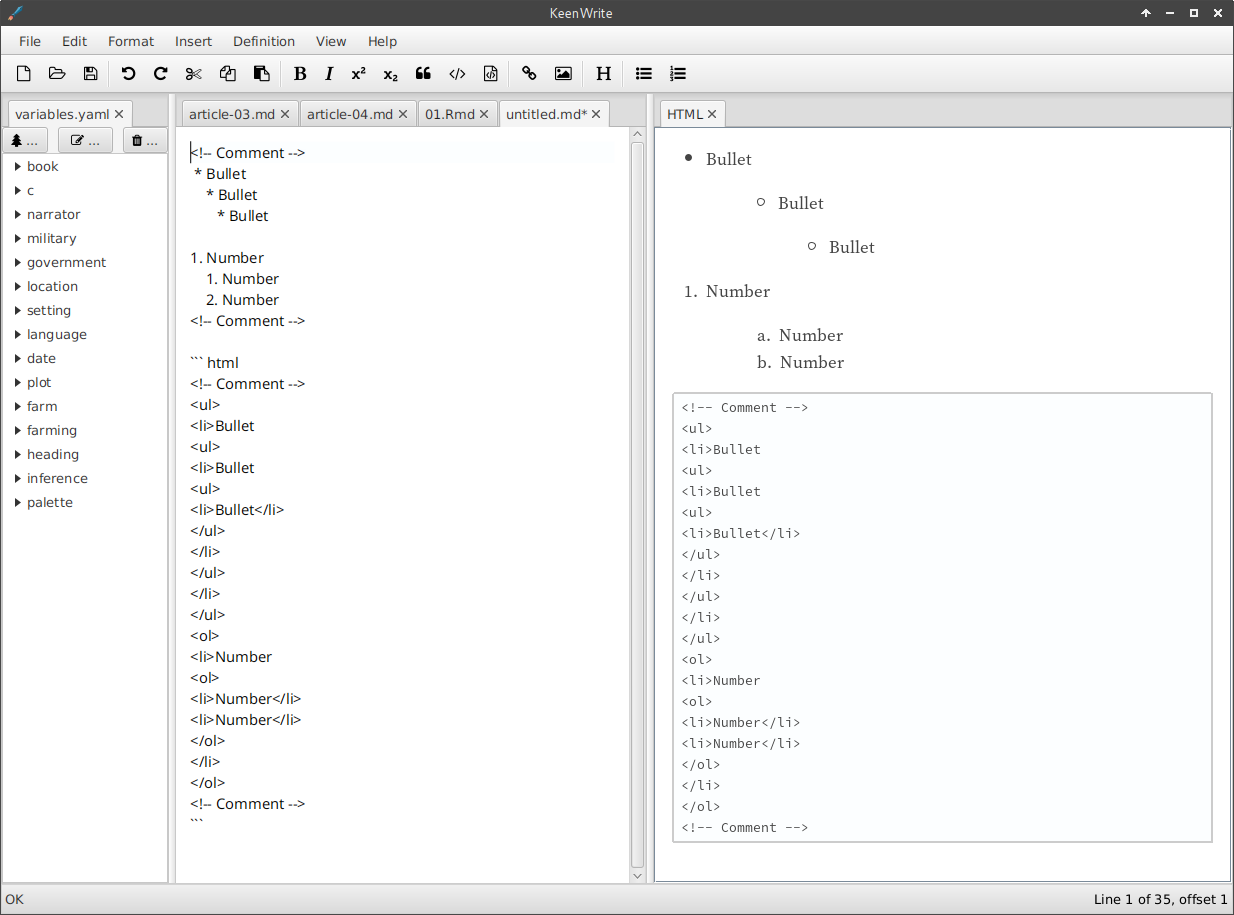The height and width of the screenshot is (915, 1234).
Task: Click the create definition tree button
Action: coord(27,141)
